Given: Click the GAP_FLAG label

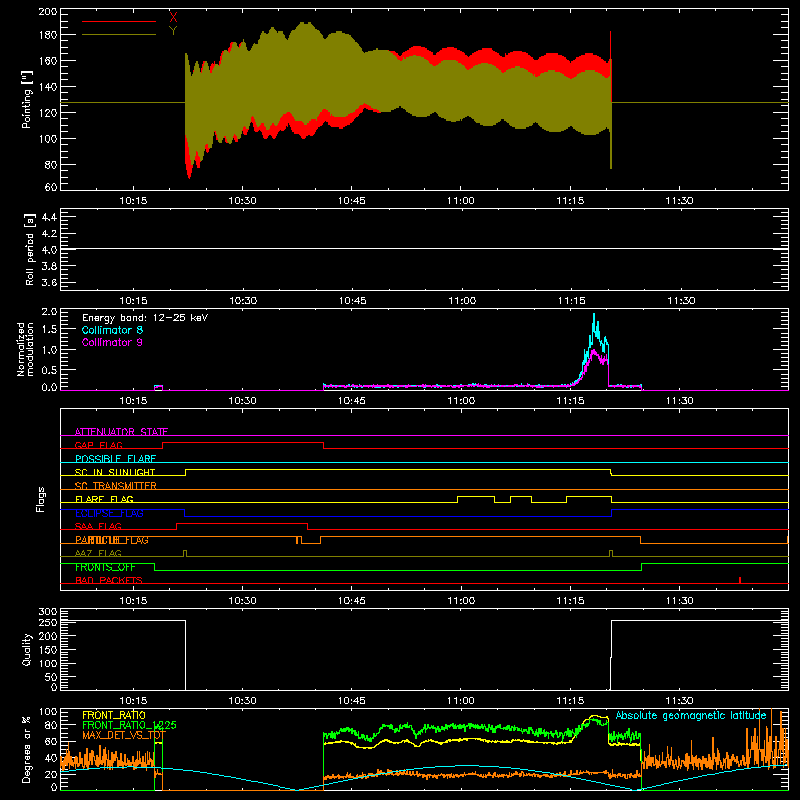Looking at the screenshot, I should tap(98, 445).
